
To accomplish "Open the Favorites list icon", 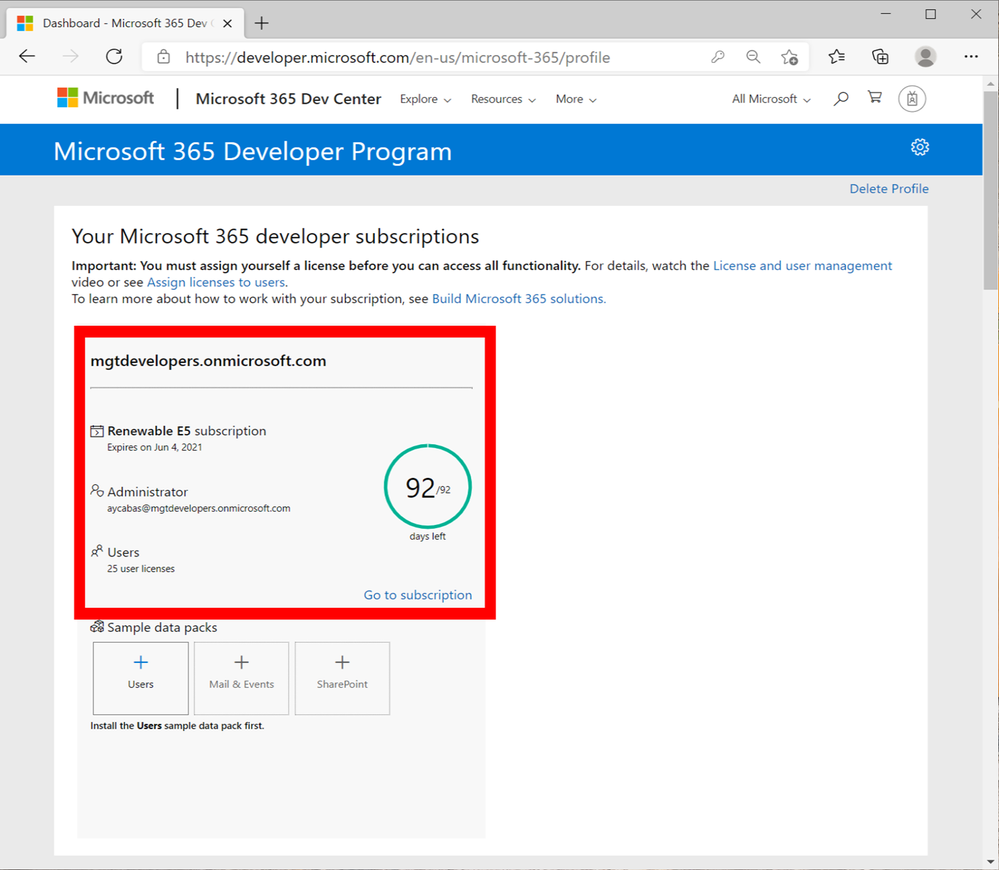I will (x=837, y=57).
